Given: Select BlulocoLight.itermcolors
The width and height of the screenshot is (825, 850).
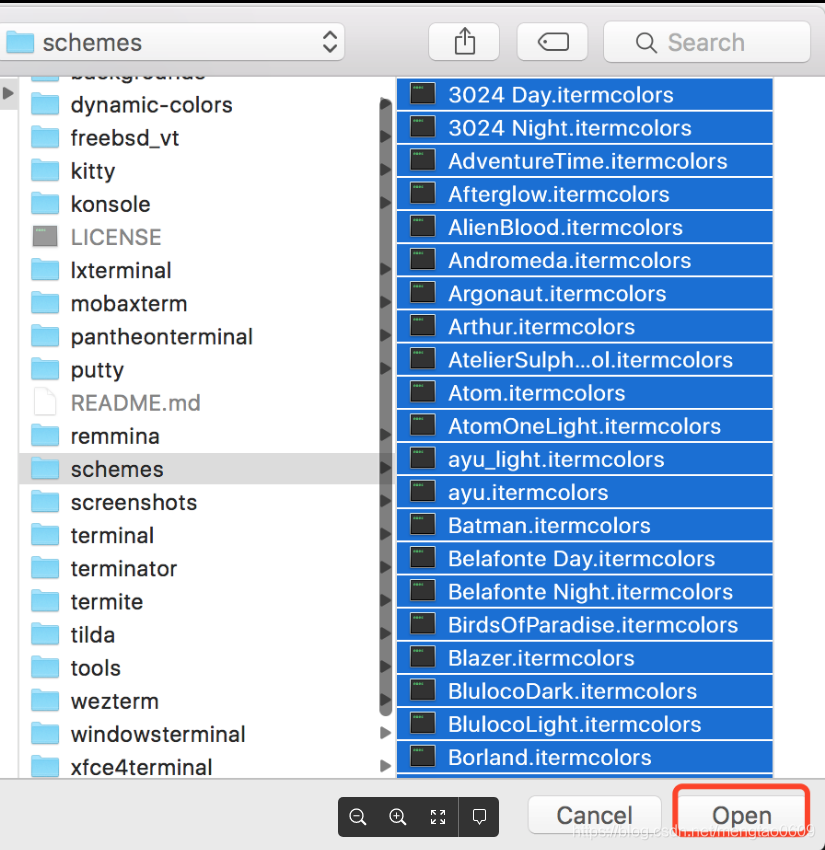Looking at the screenshot, I should (585, 724).
